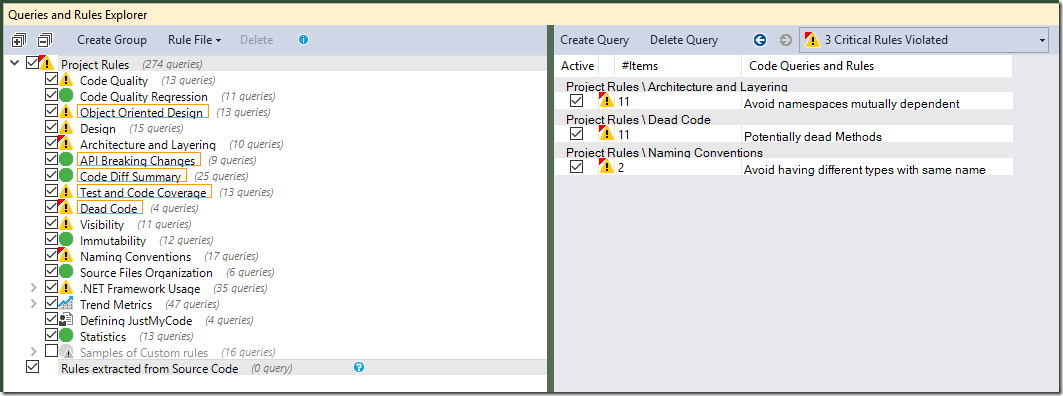1063x396 pixels.
Task: Toggle the Rules extracted from Source Code checkbox
Action: pos(33,367)
